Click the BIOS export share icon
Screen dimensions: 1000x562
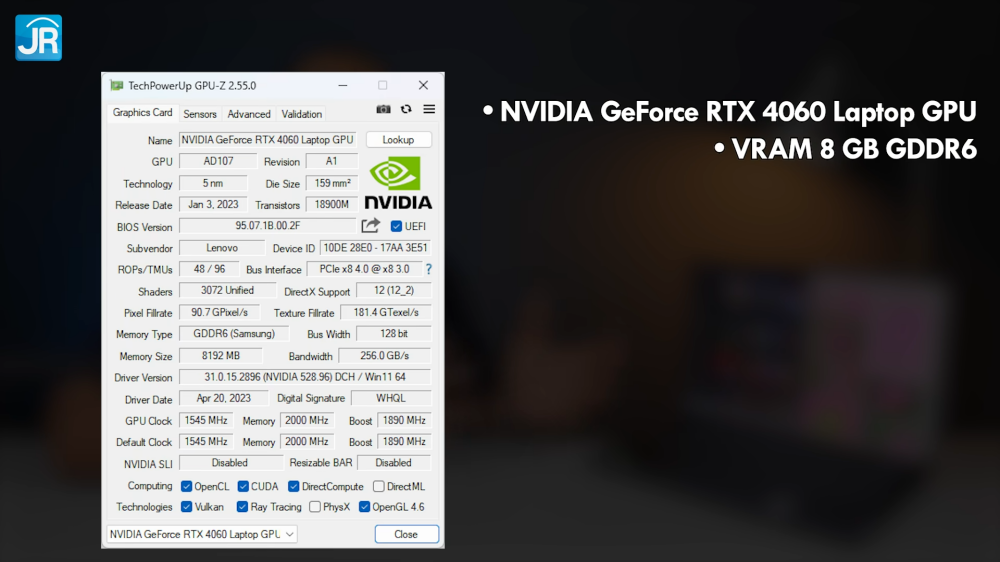click(371, 226)
